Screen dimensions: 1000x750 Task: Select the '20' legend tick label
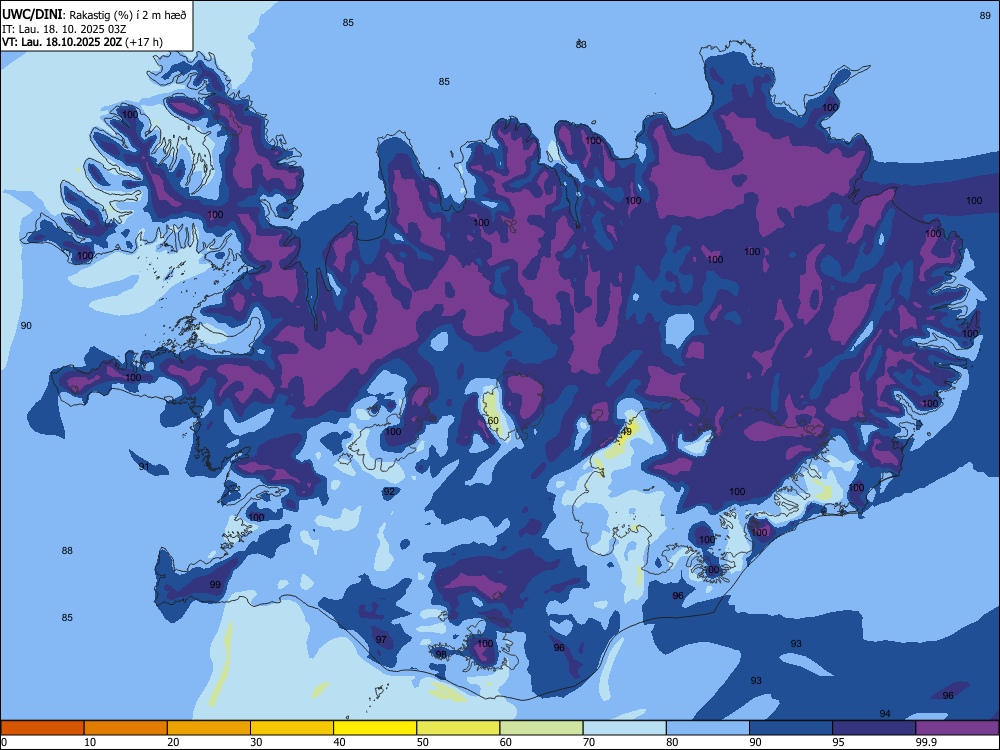173,742
